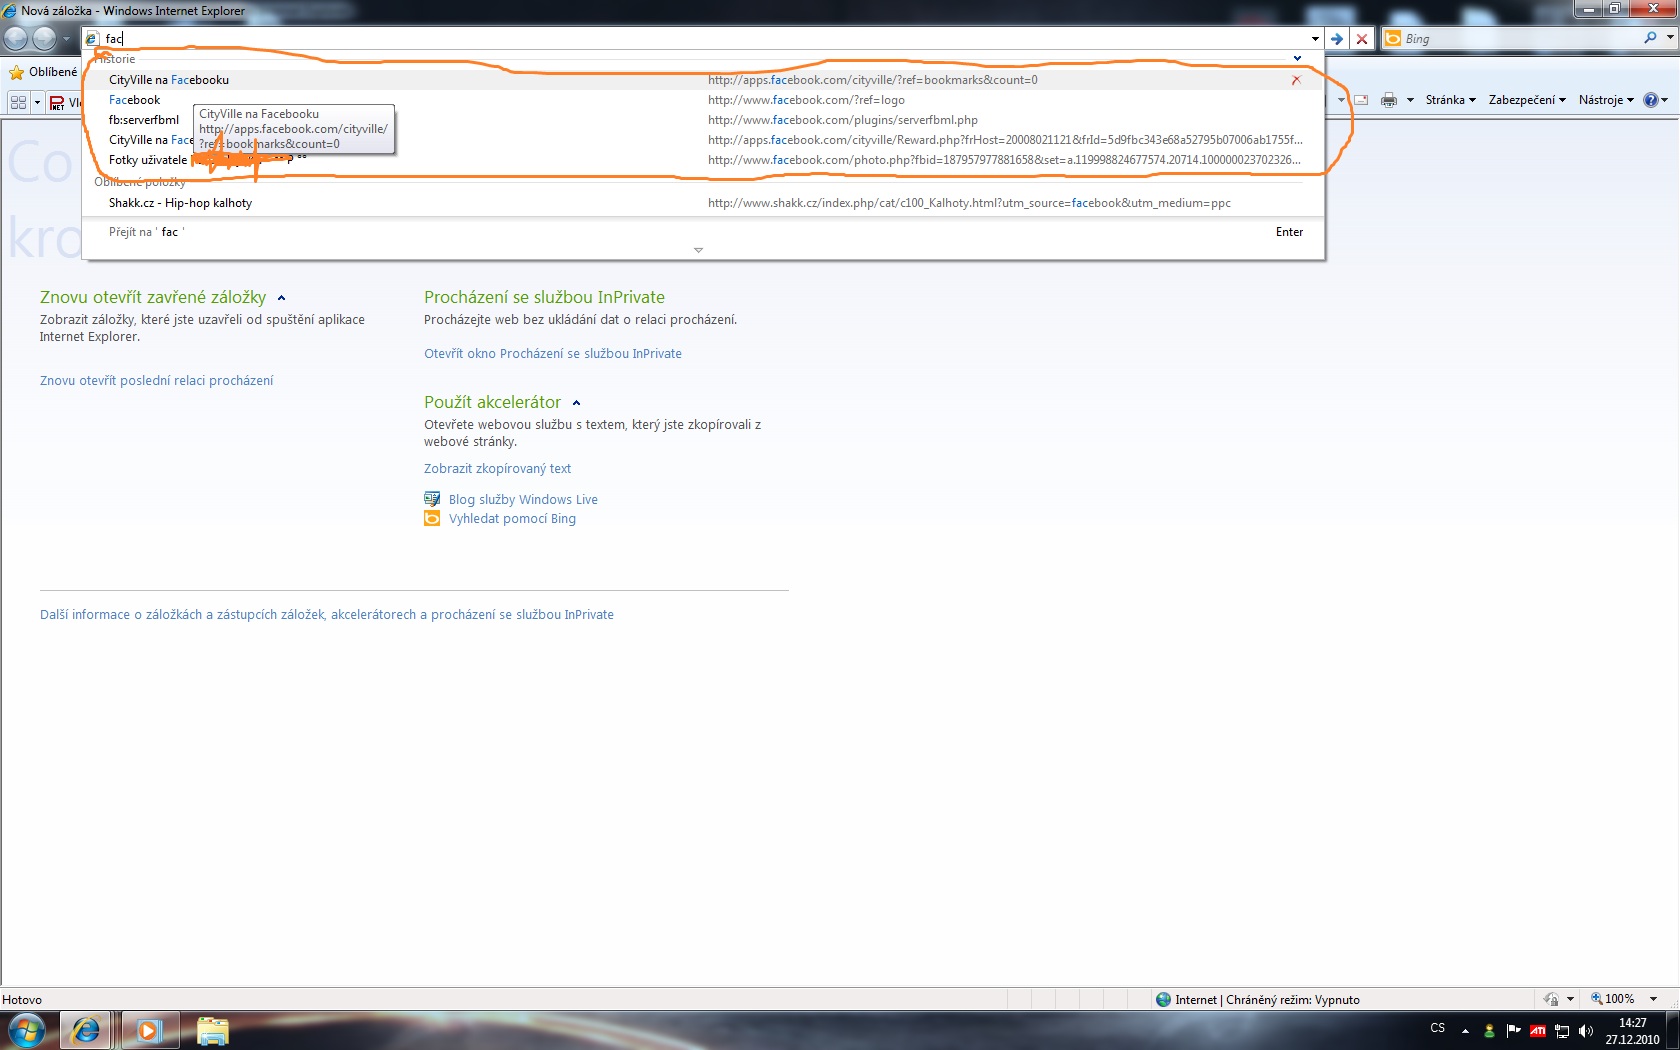Click 'Vyhledat pomocí Bing' link
Screen dimensions: 1680x1050
(512, 519)
